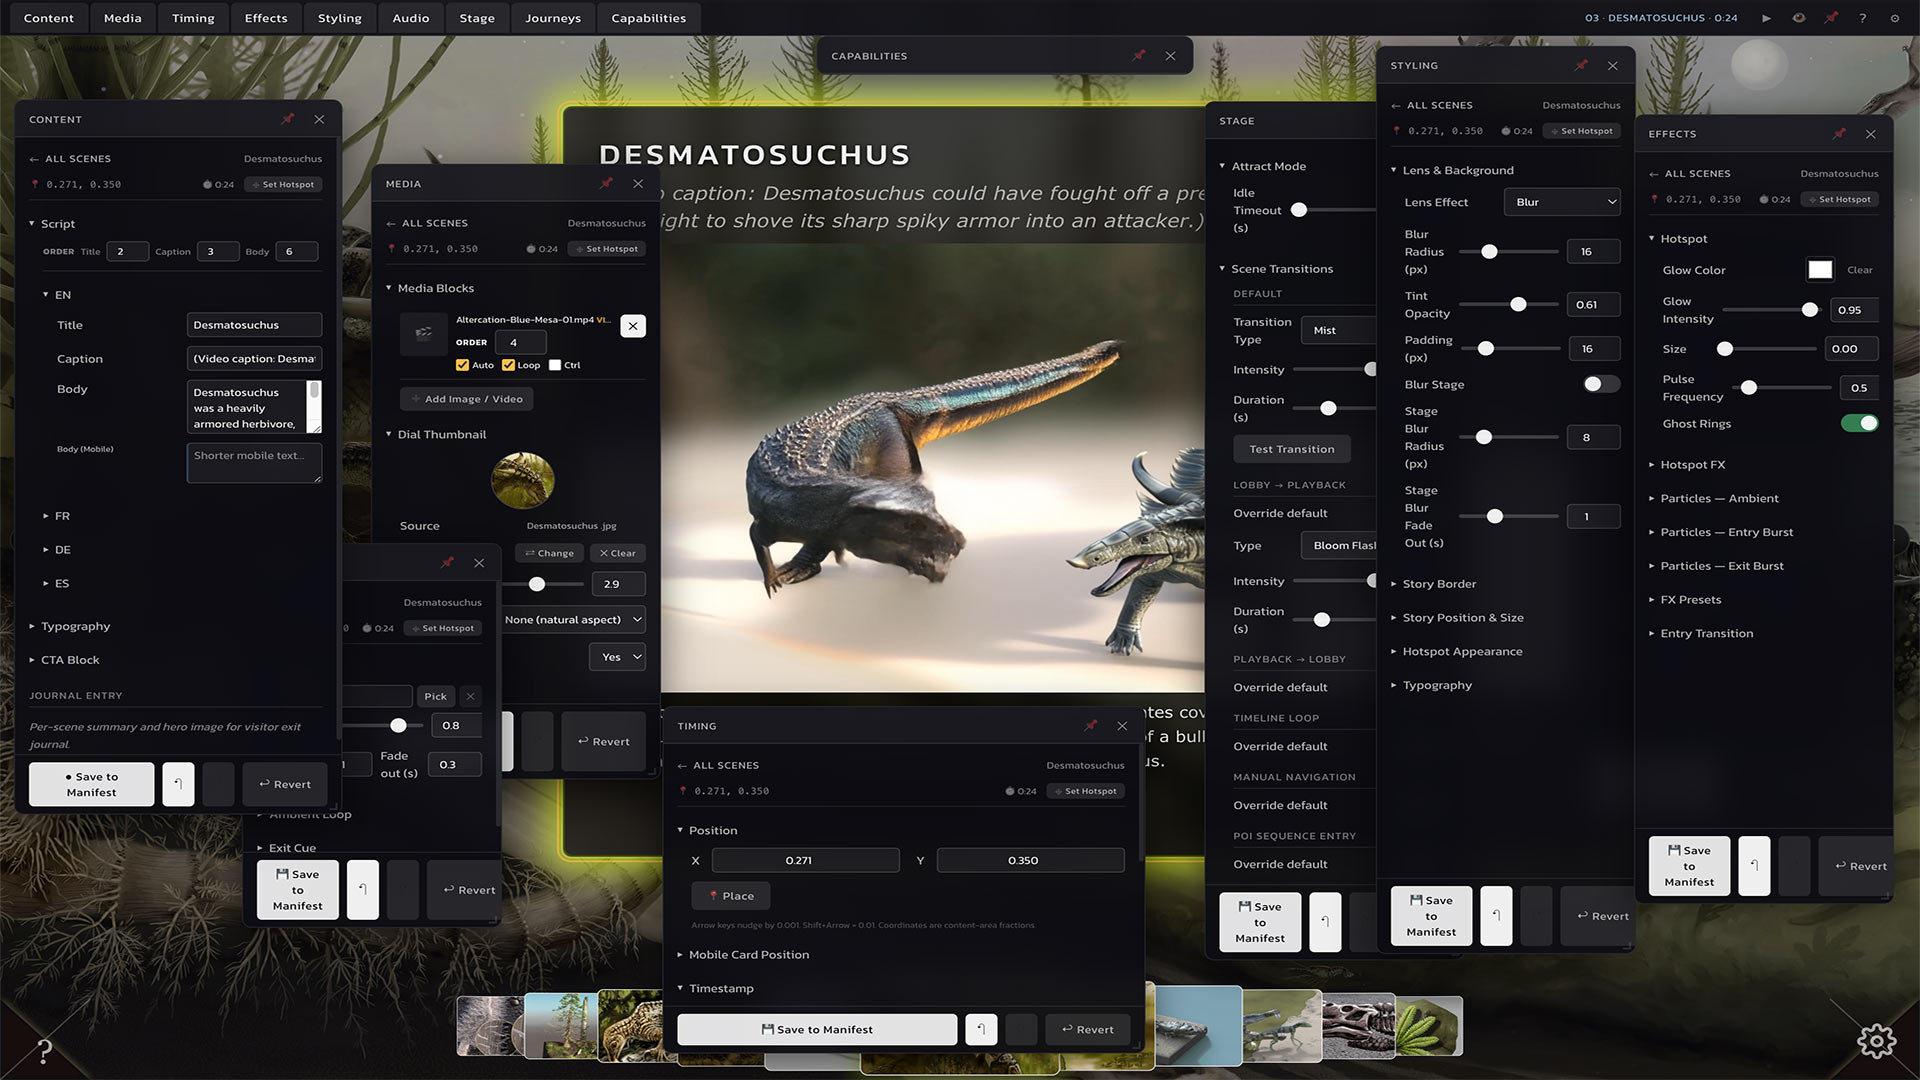Expand the CTA Block section
This screenshot has width=1920, height=1080.
[70, 660]
